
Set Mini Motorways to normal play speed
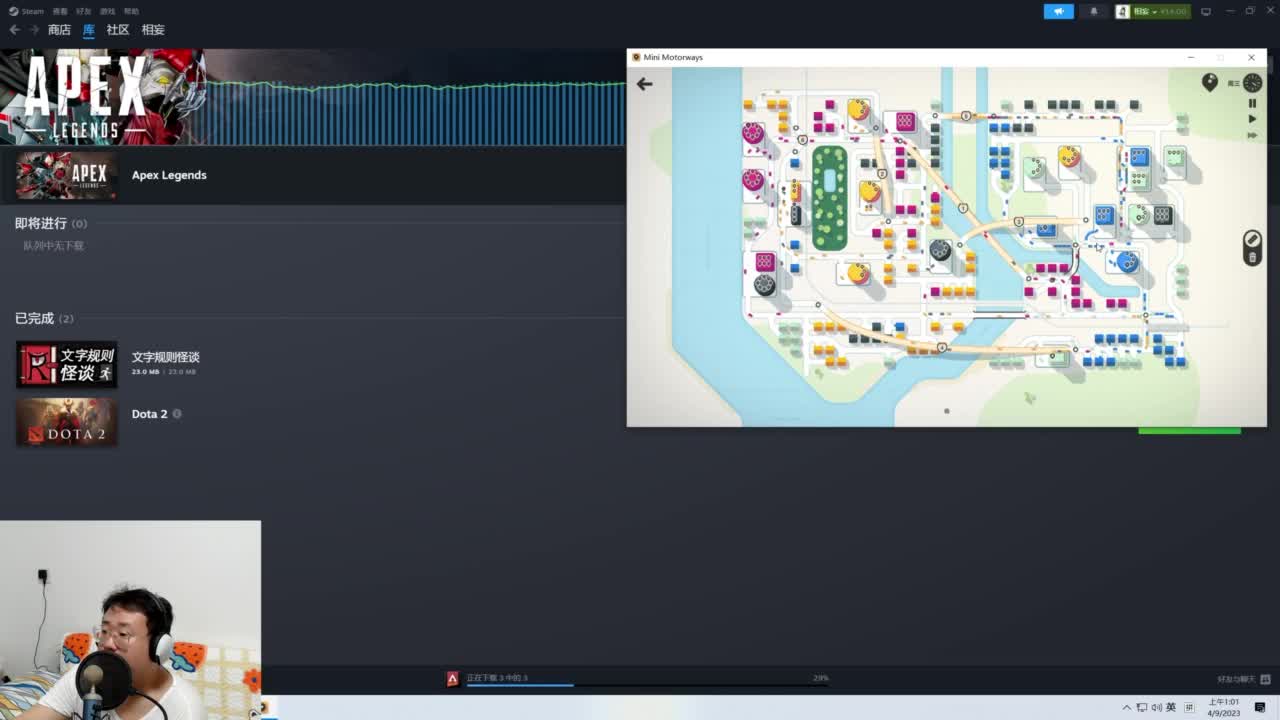(x=1252, y=119)
